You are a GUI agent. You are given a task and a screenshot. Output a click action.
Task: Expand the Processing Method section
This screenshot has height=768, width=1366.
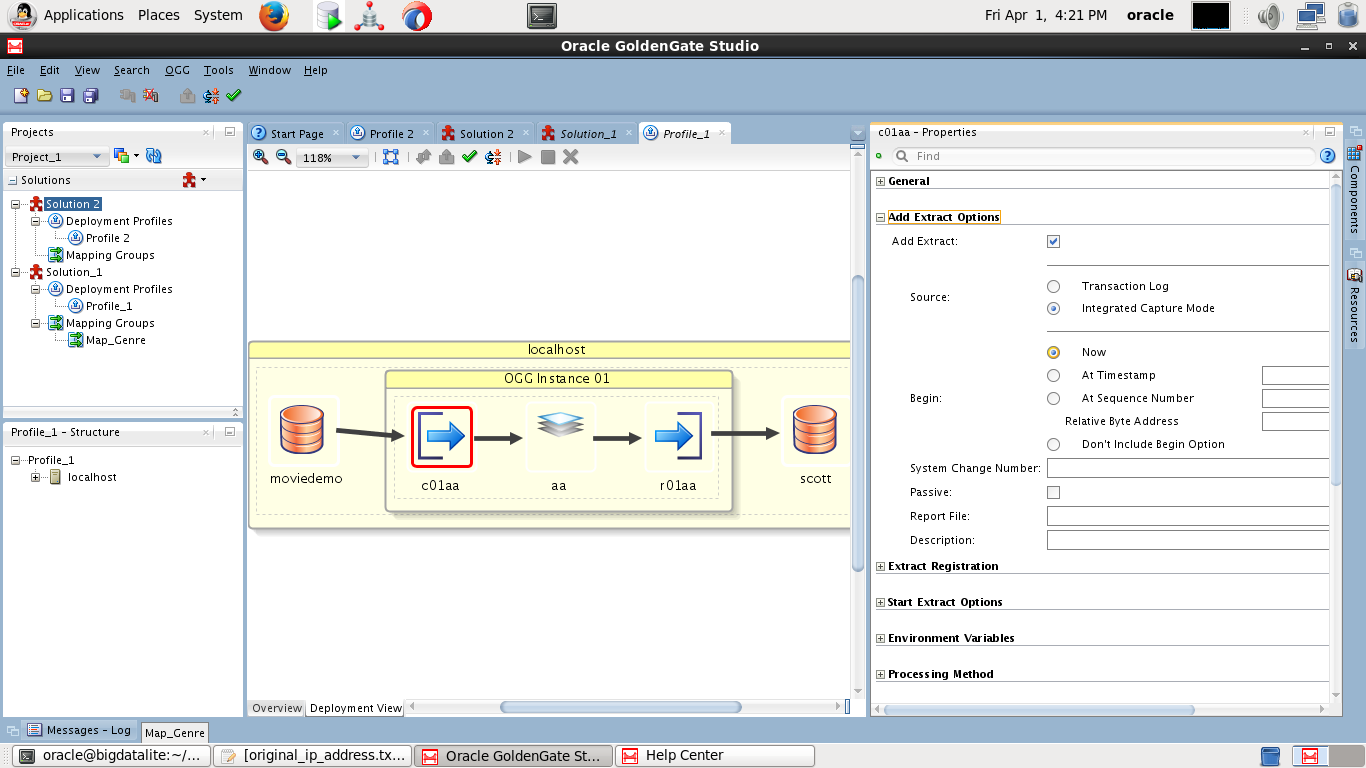(x=880, y=674)
